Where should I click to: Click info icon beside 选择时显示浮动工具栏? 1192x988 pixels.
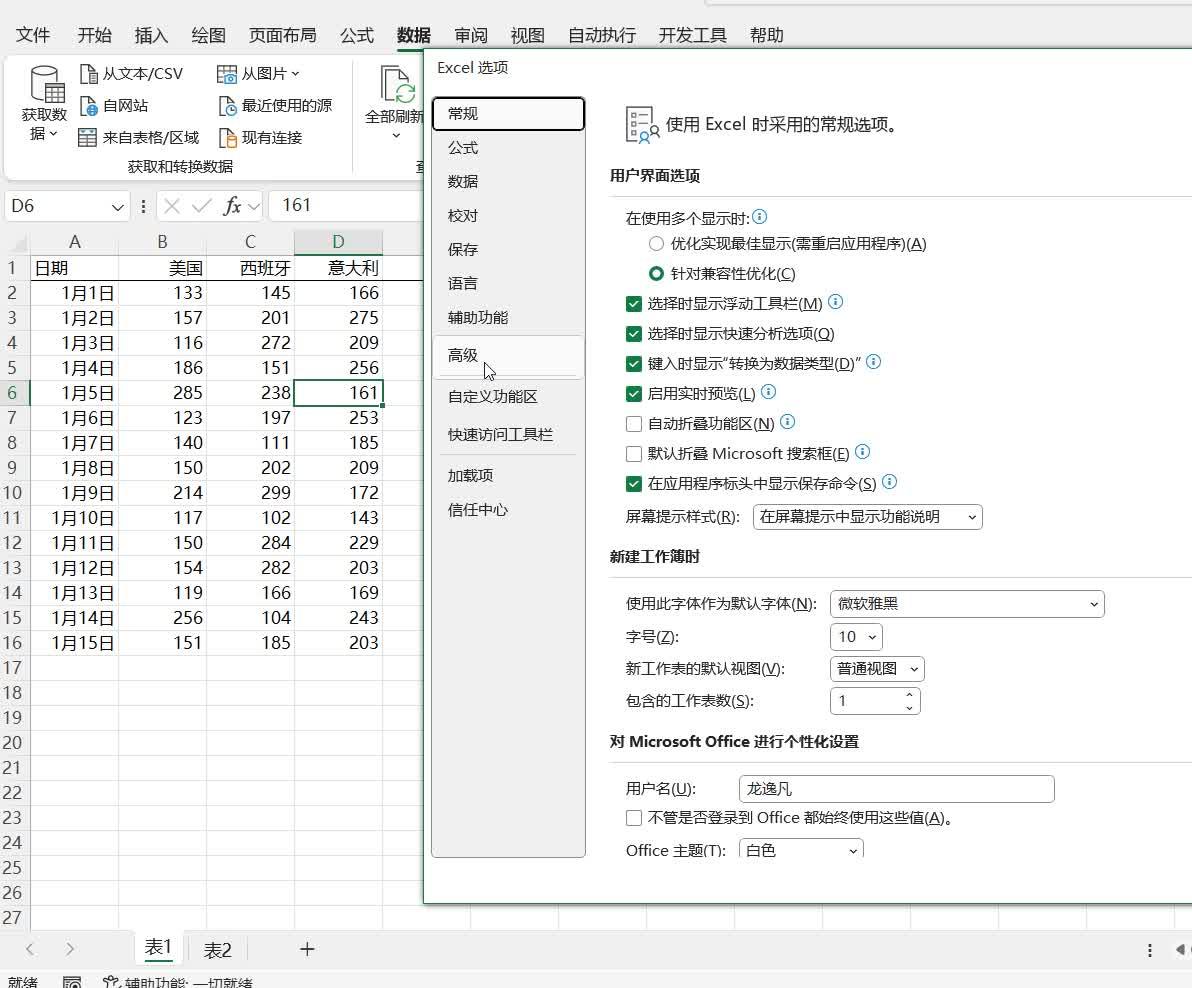[x=835, y=302]
